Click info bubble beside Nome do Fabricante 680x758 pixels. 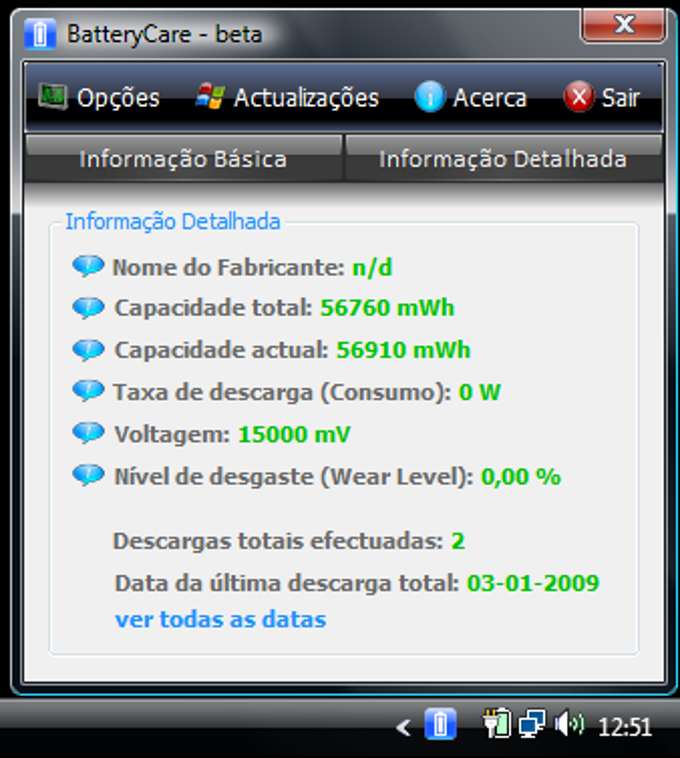88,266
